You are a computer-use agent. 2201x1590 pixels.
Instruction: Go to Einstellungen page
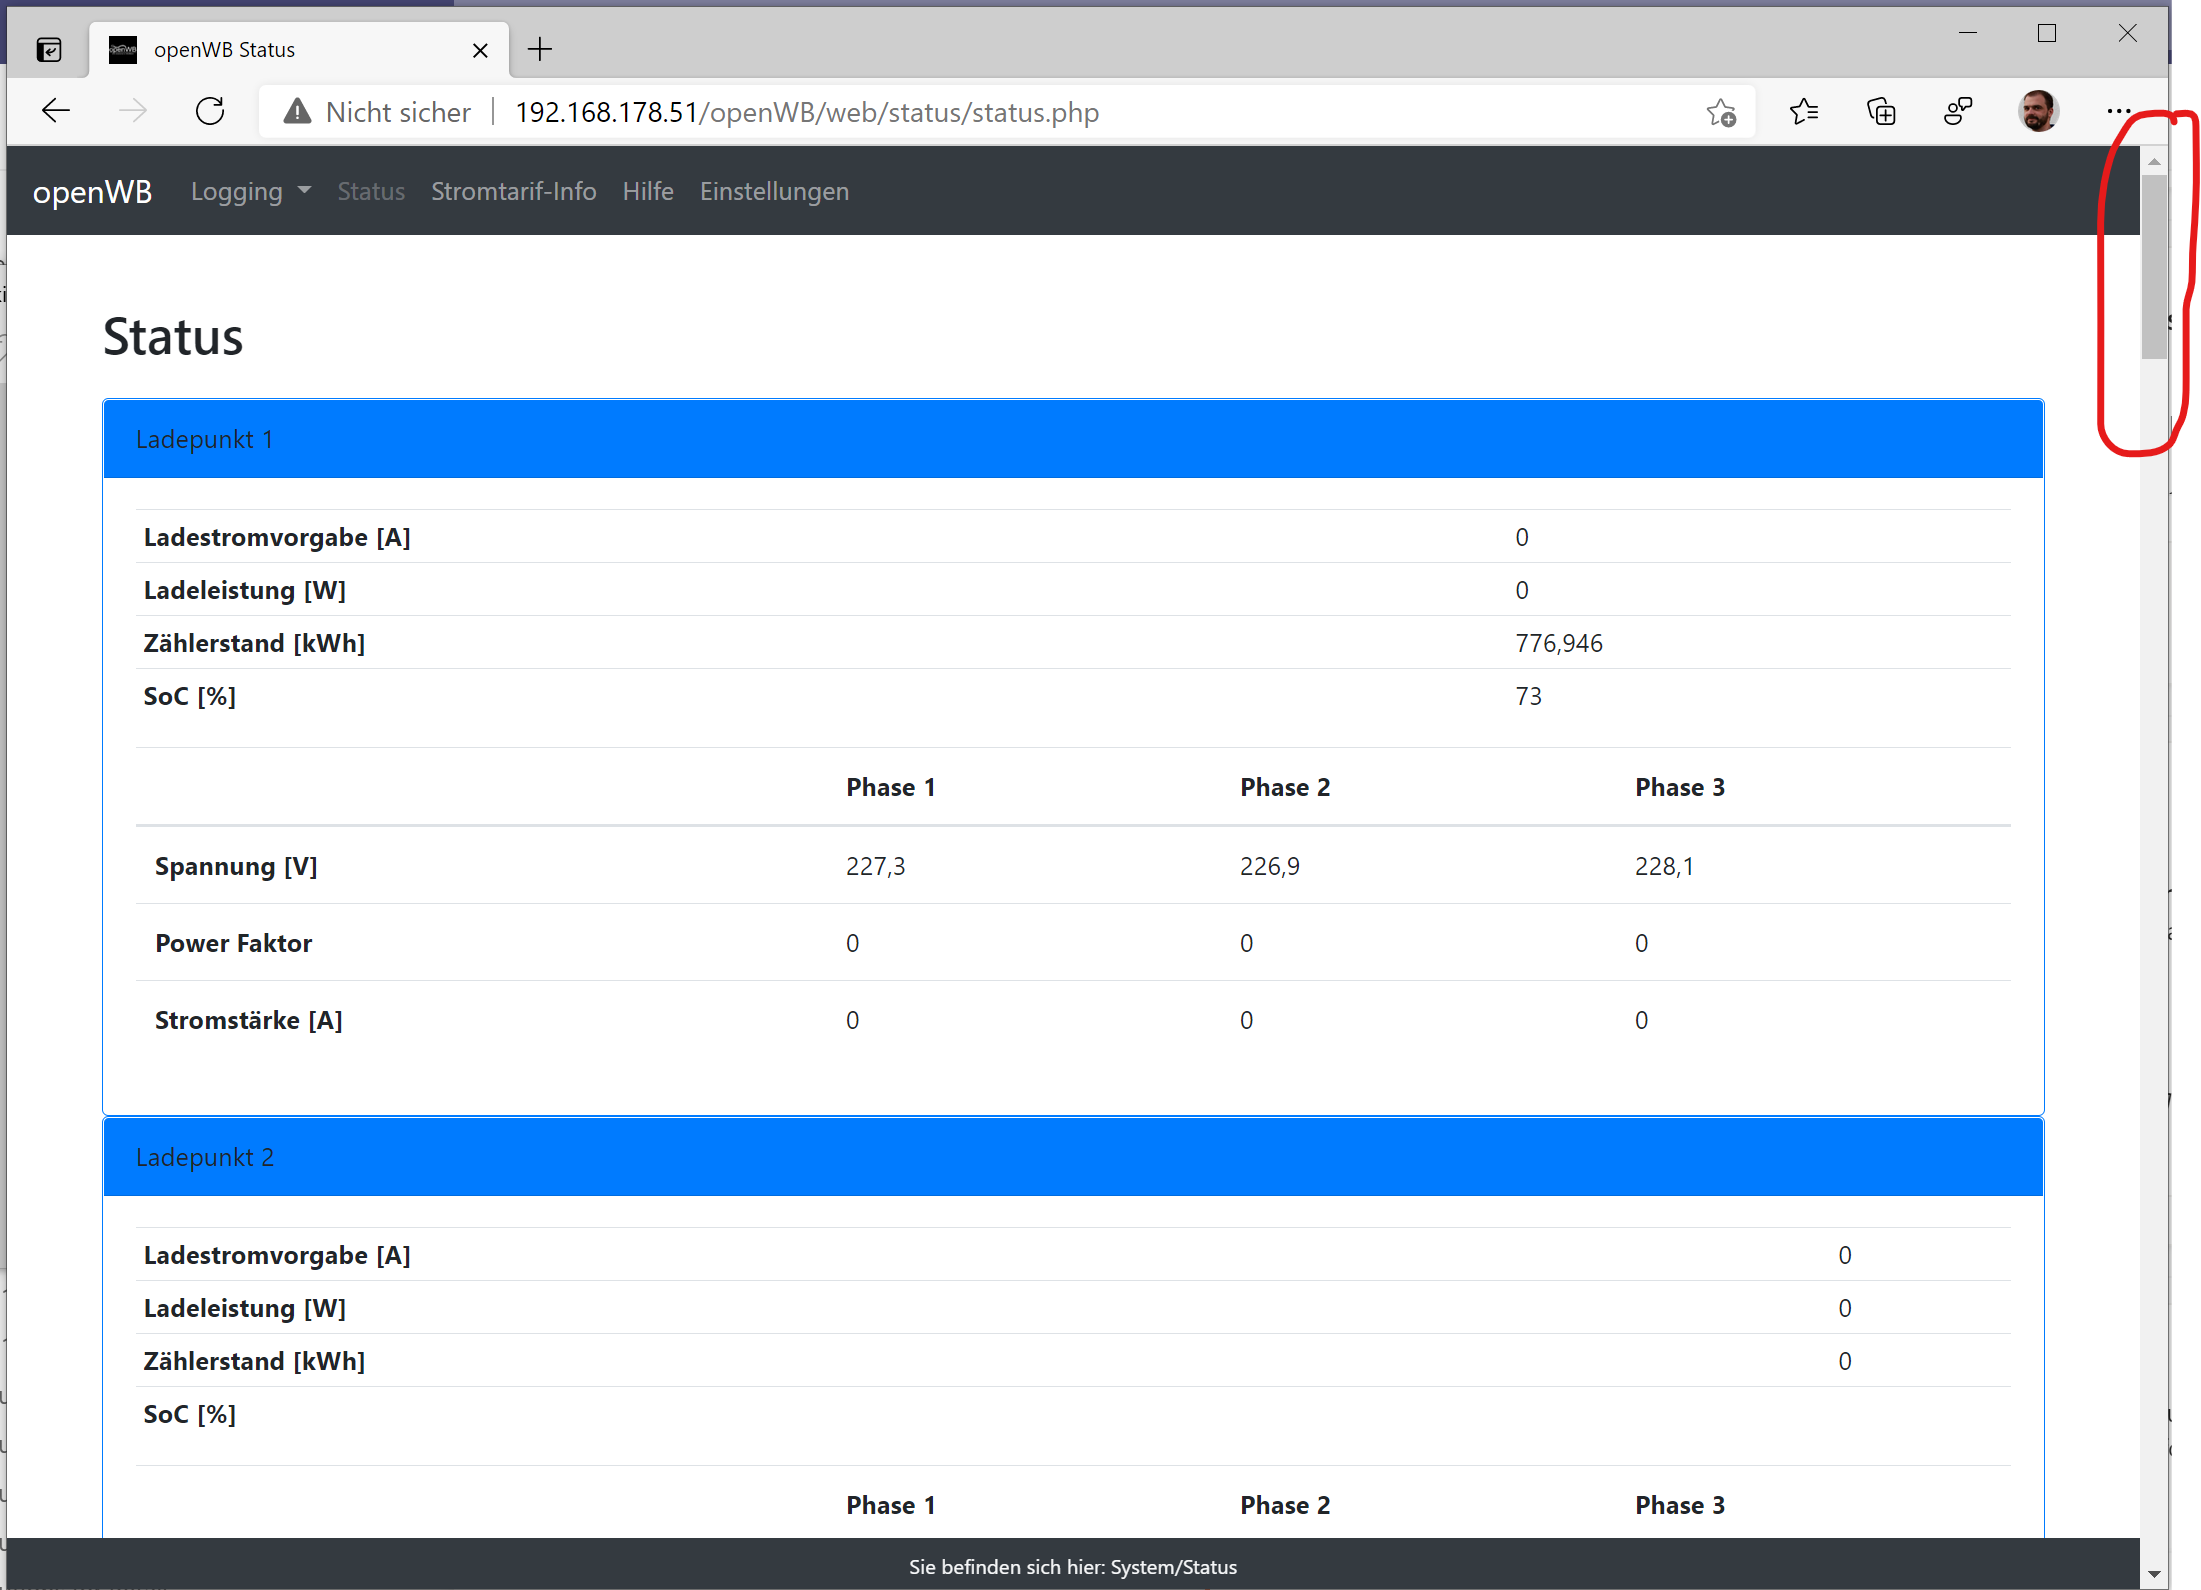point(774,191)
